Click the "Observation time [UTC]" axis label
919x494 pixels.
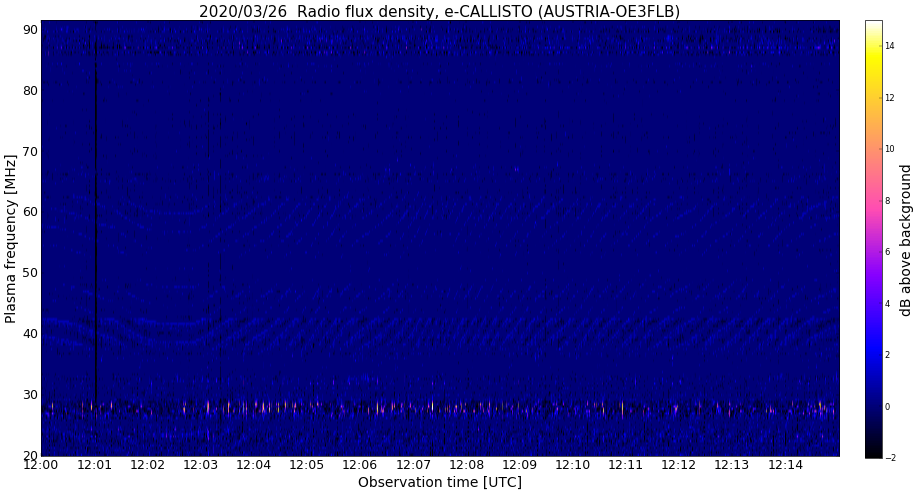click(x=440, y=482)
